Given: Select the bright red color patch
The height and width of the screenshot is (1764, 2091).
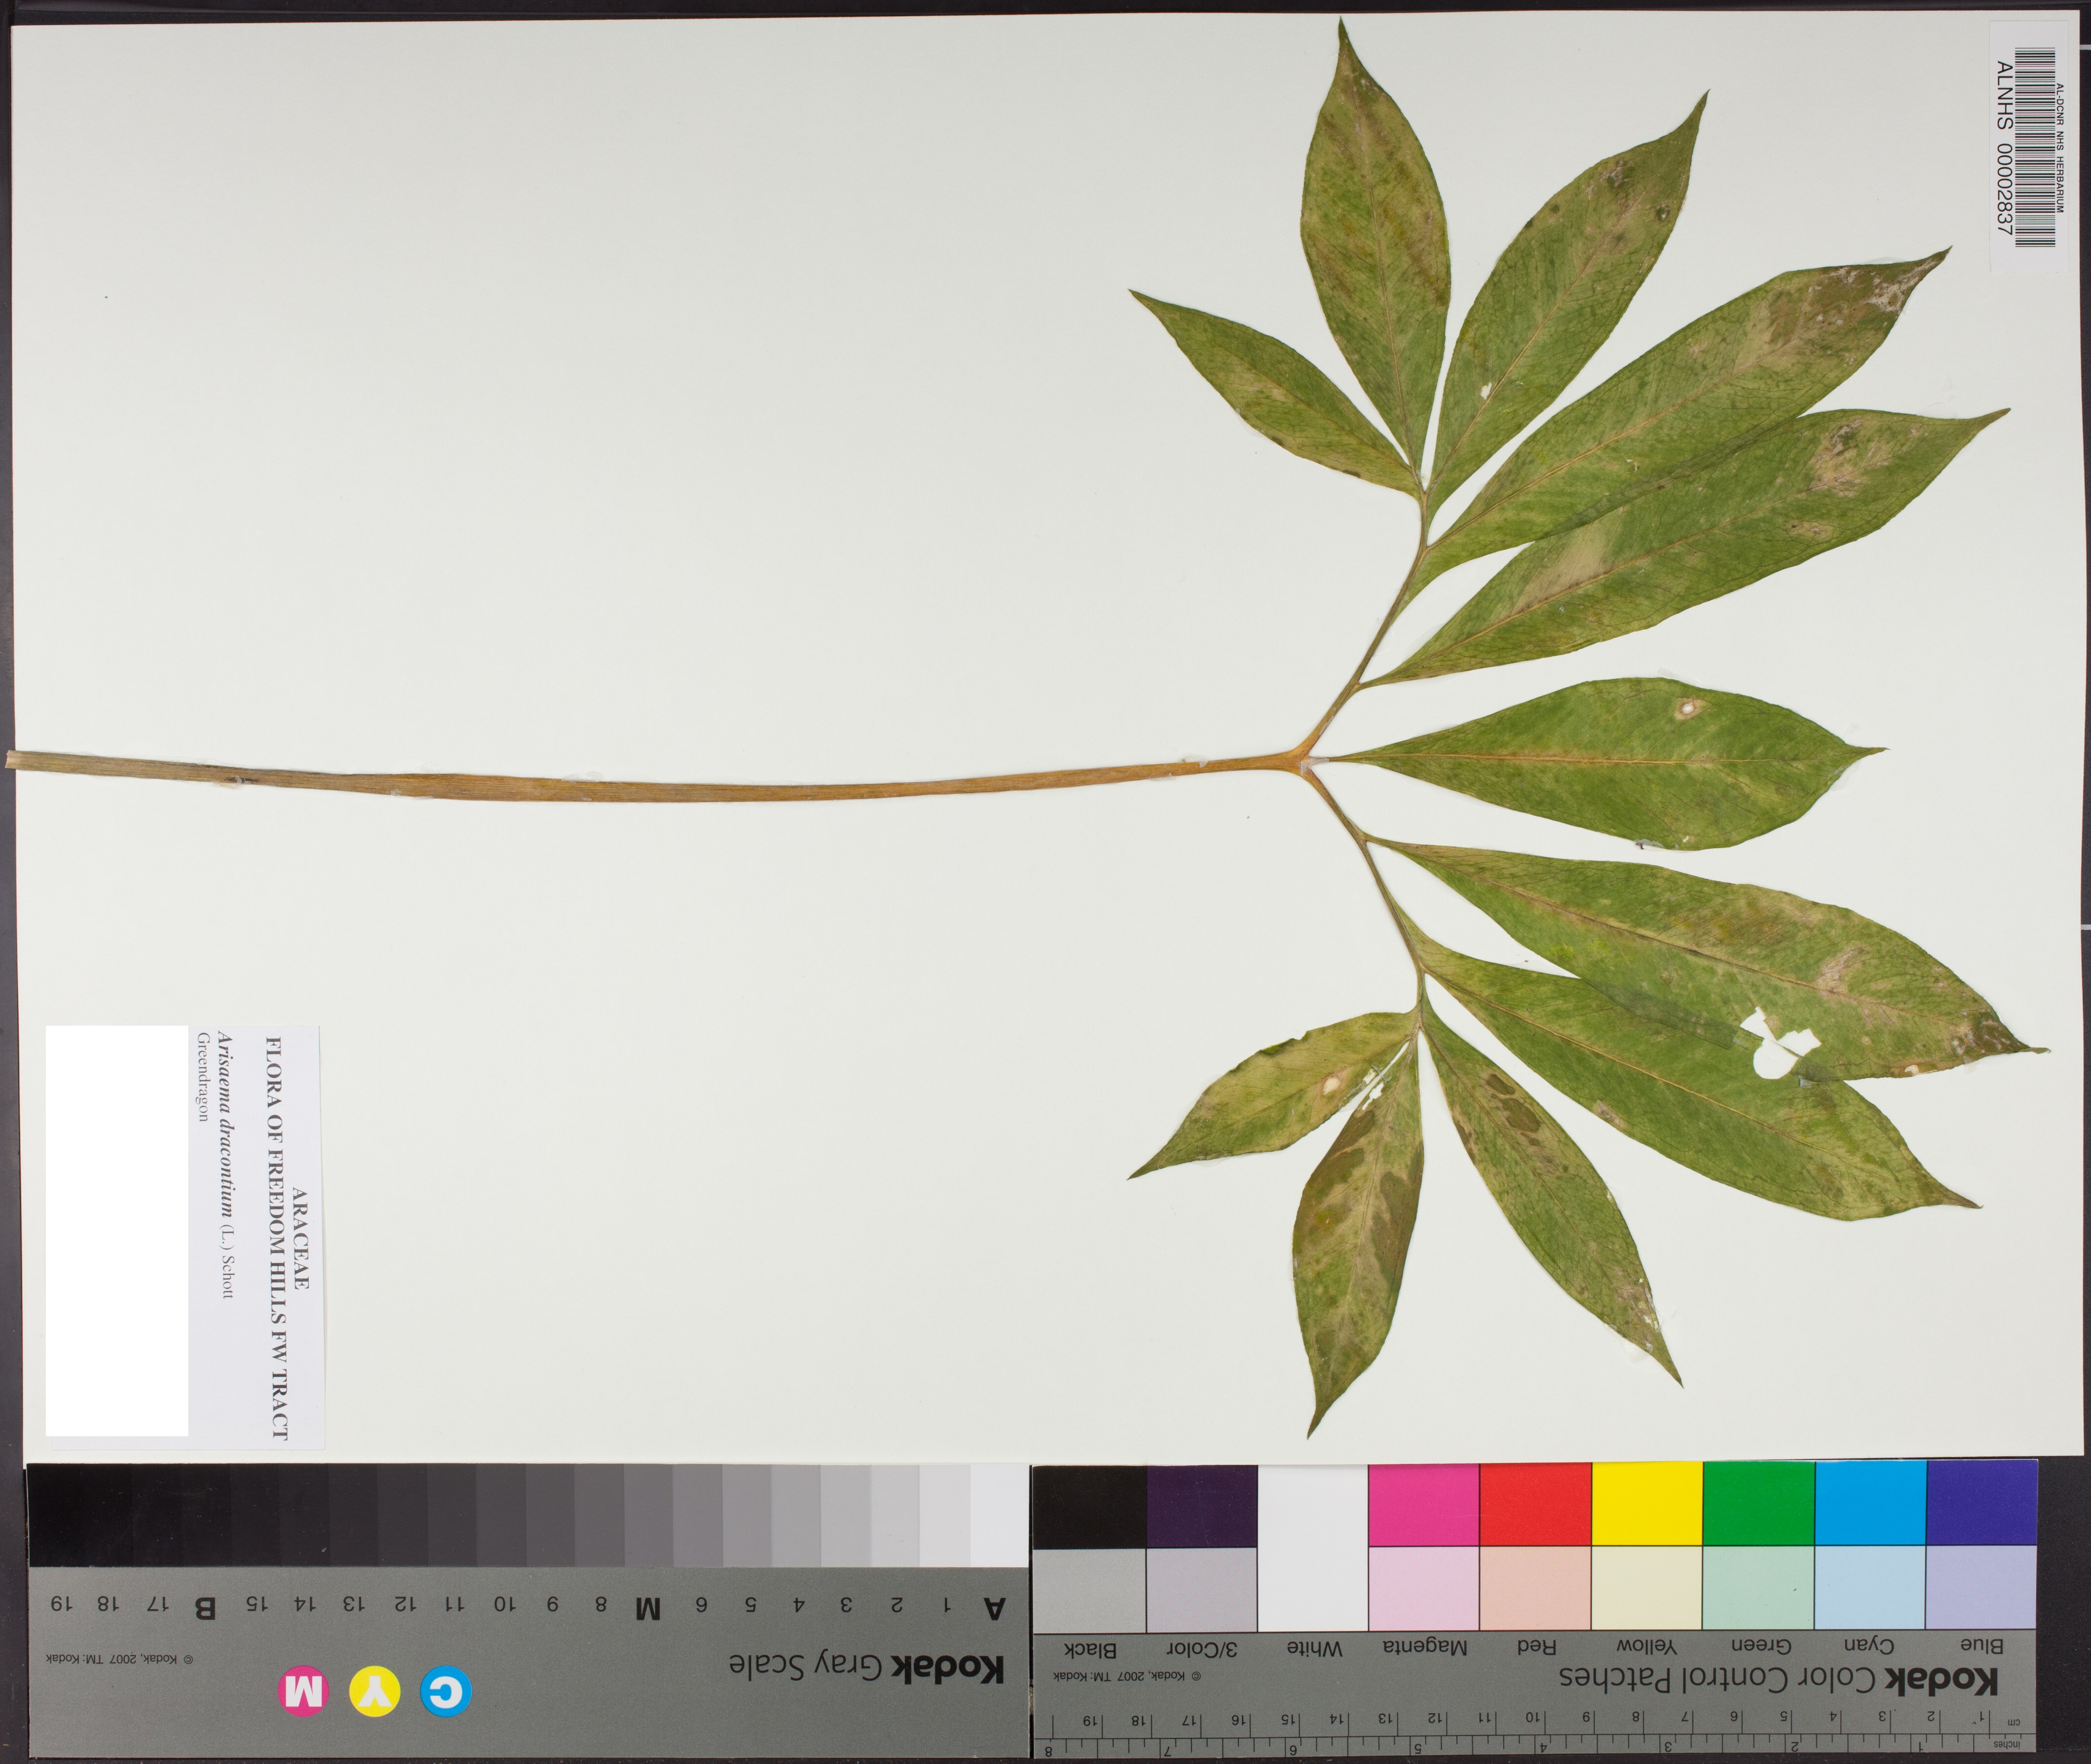Looking at the screenshot, I should [x=1535, y=1503].
